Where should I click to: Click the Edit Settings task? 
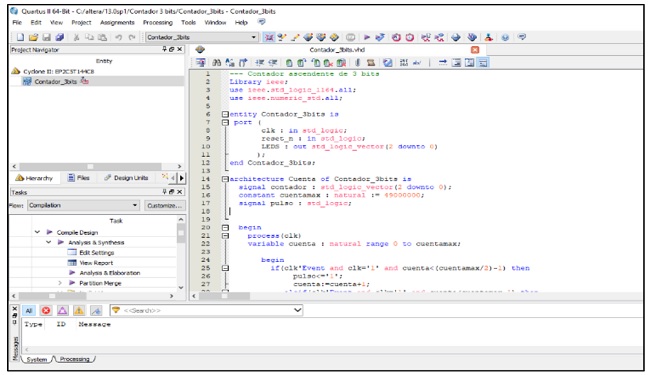pos(97,252)
